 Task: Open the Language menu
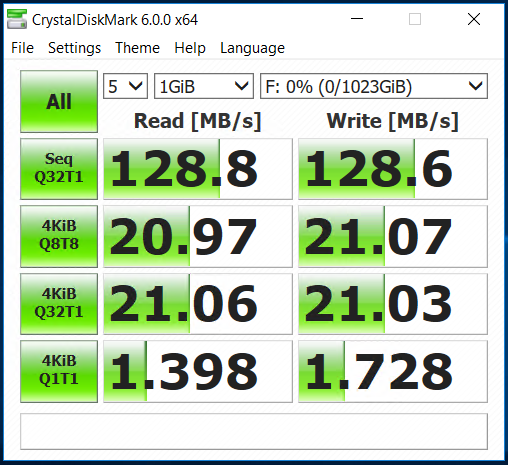pyautogui.click(x=252, y=48)
